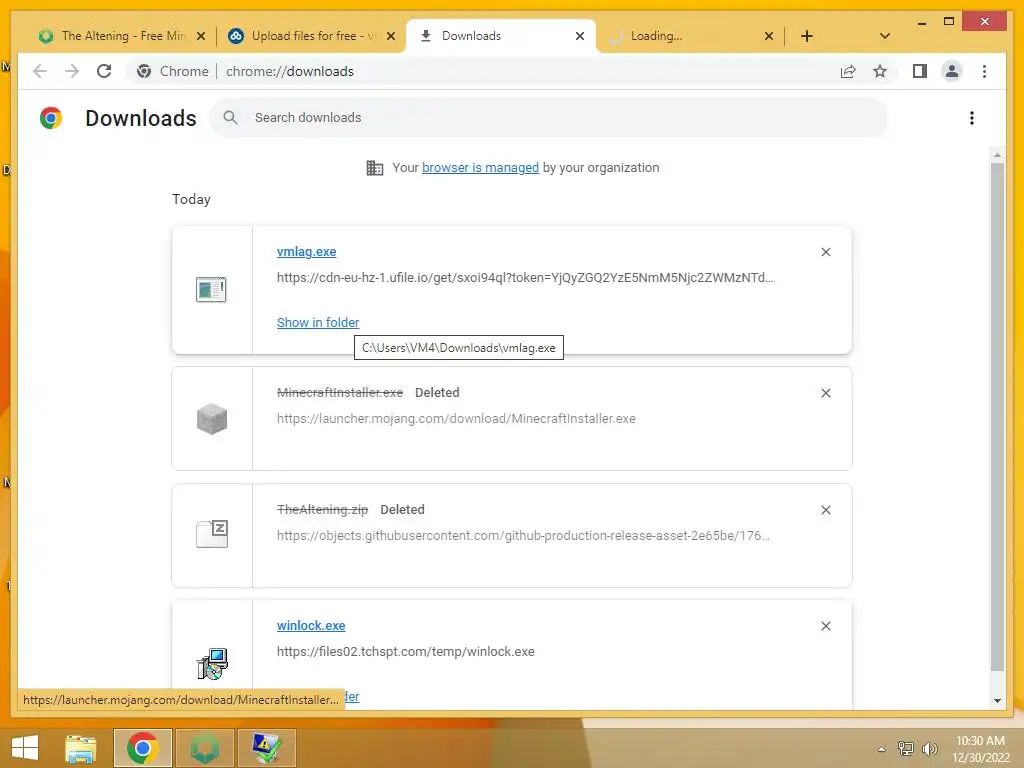Image resolution: width=1024 pixels, height=768 pixels.
Task: Click the scrollbar up arrow
Action: (x=997, y=155)
